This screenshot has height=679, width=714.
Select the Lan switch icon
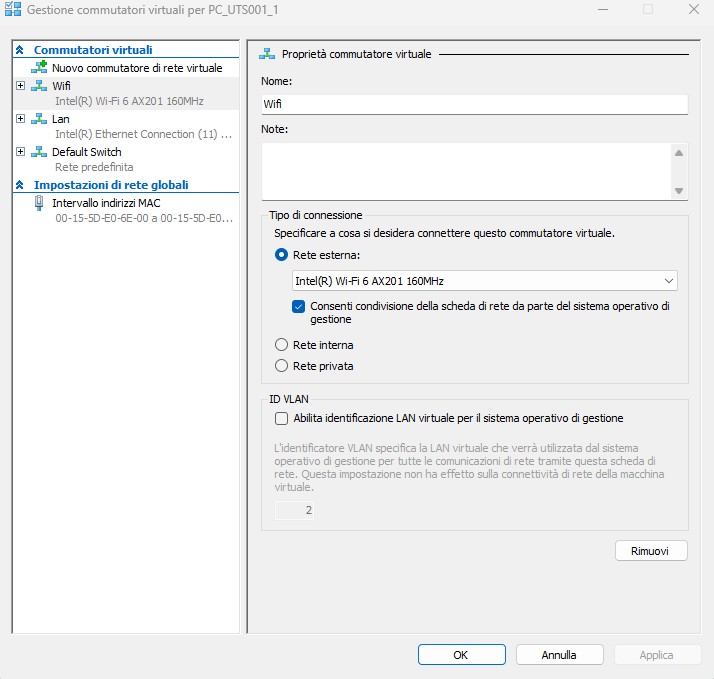pos(39,119)
